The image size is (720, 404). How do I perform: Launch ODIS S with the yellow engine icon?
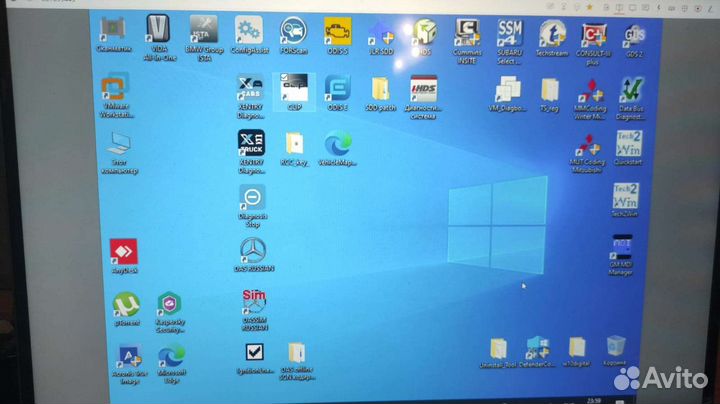(337, 32)
